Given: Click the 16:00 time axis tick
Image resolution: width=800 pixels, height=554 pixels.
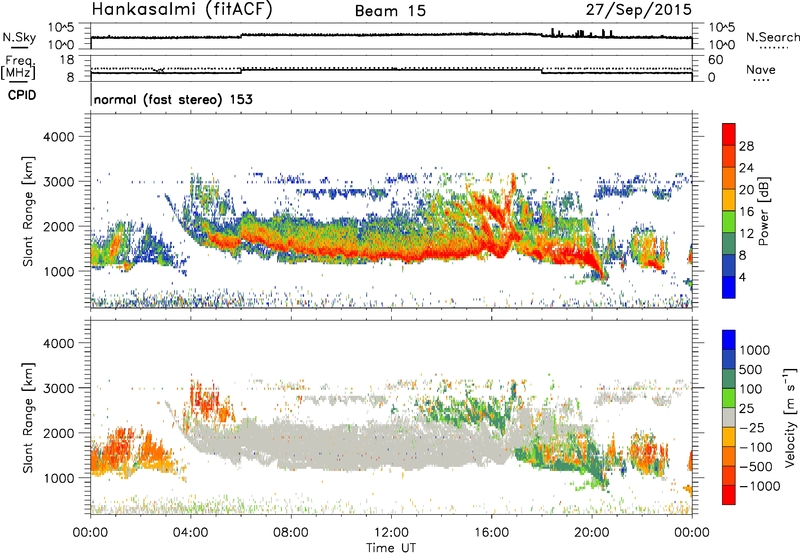Looking at the screenshot, I should pos(491,533).
